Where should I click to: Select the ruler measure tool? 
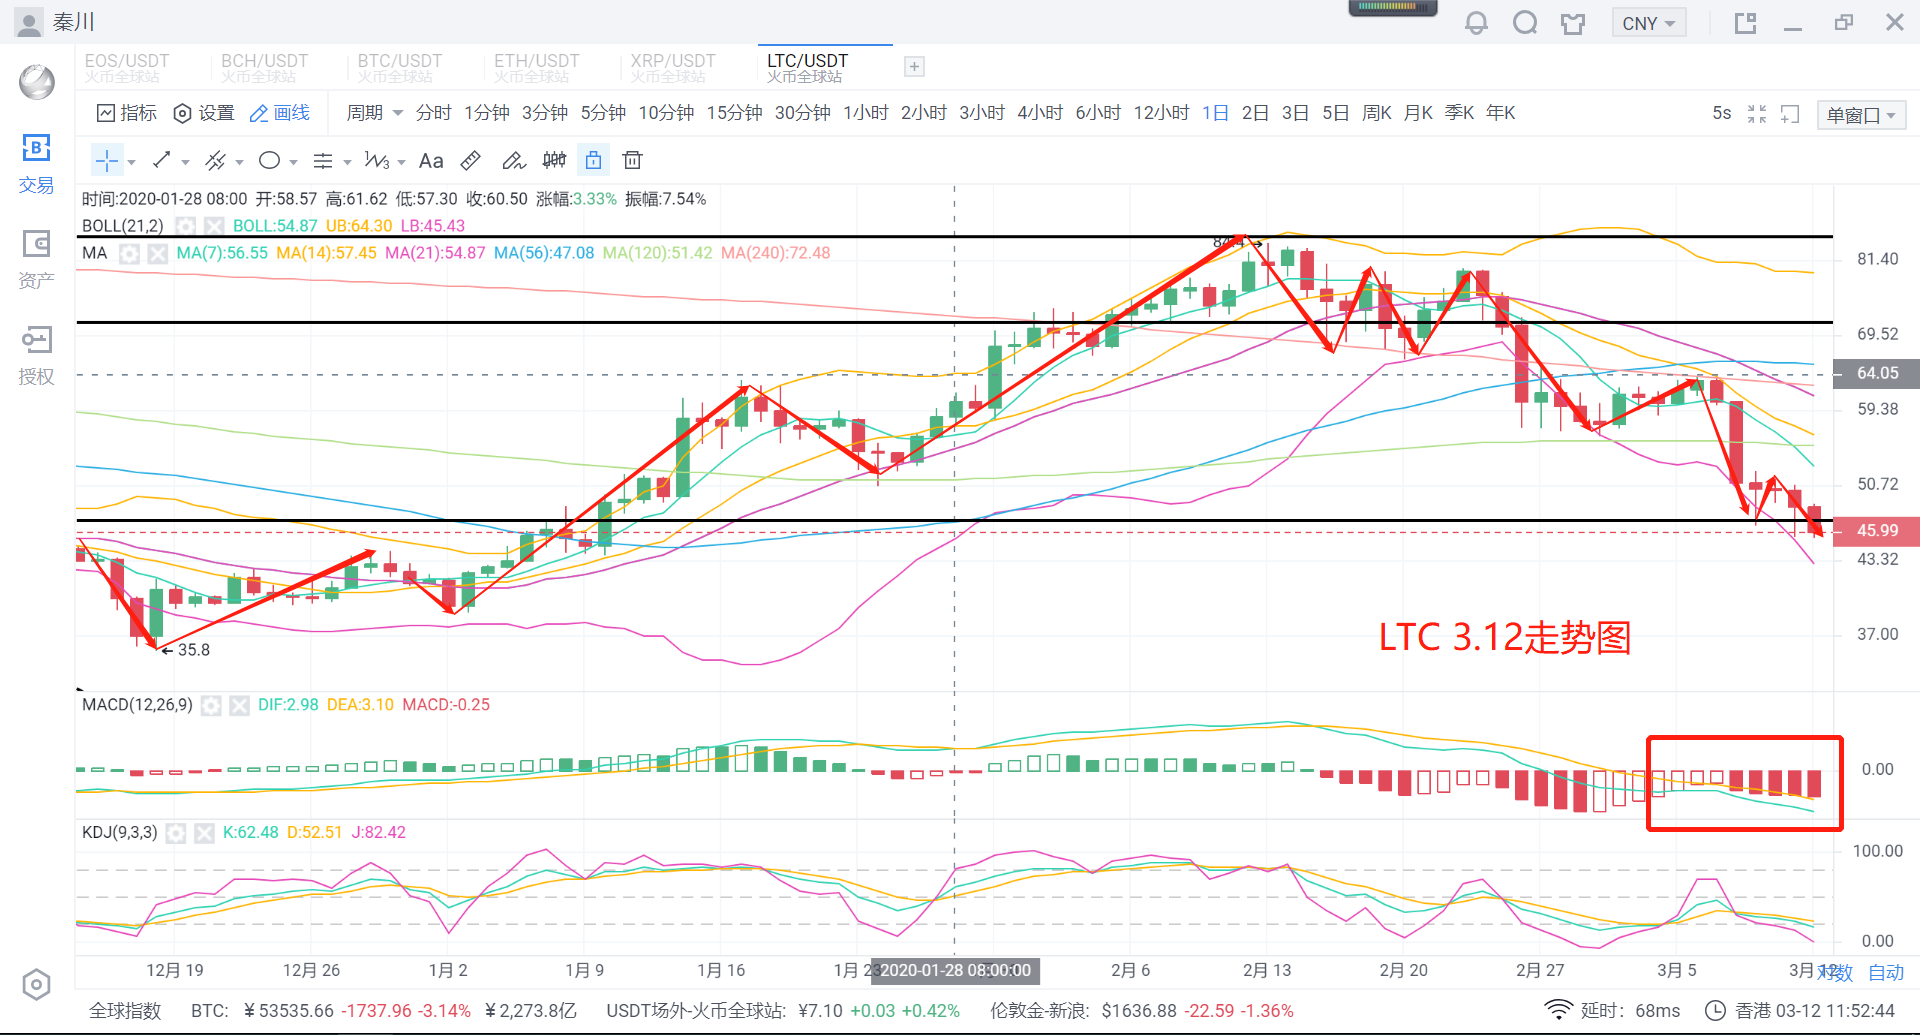click(471, 160)
